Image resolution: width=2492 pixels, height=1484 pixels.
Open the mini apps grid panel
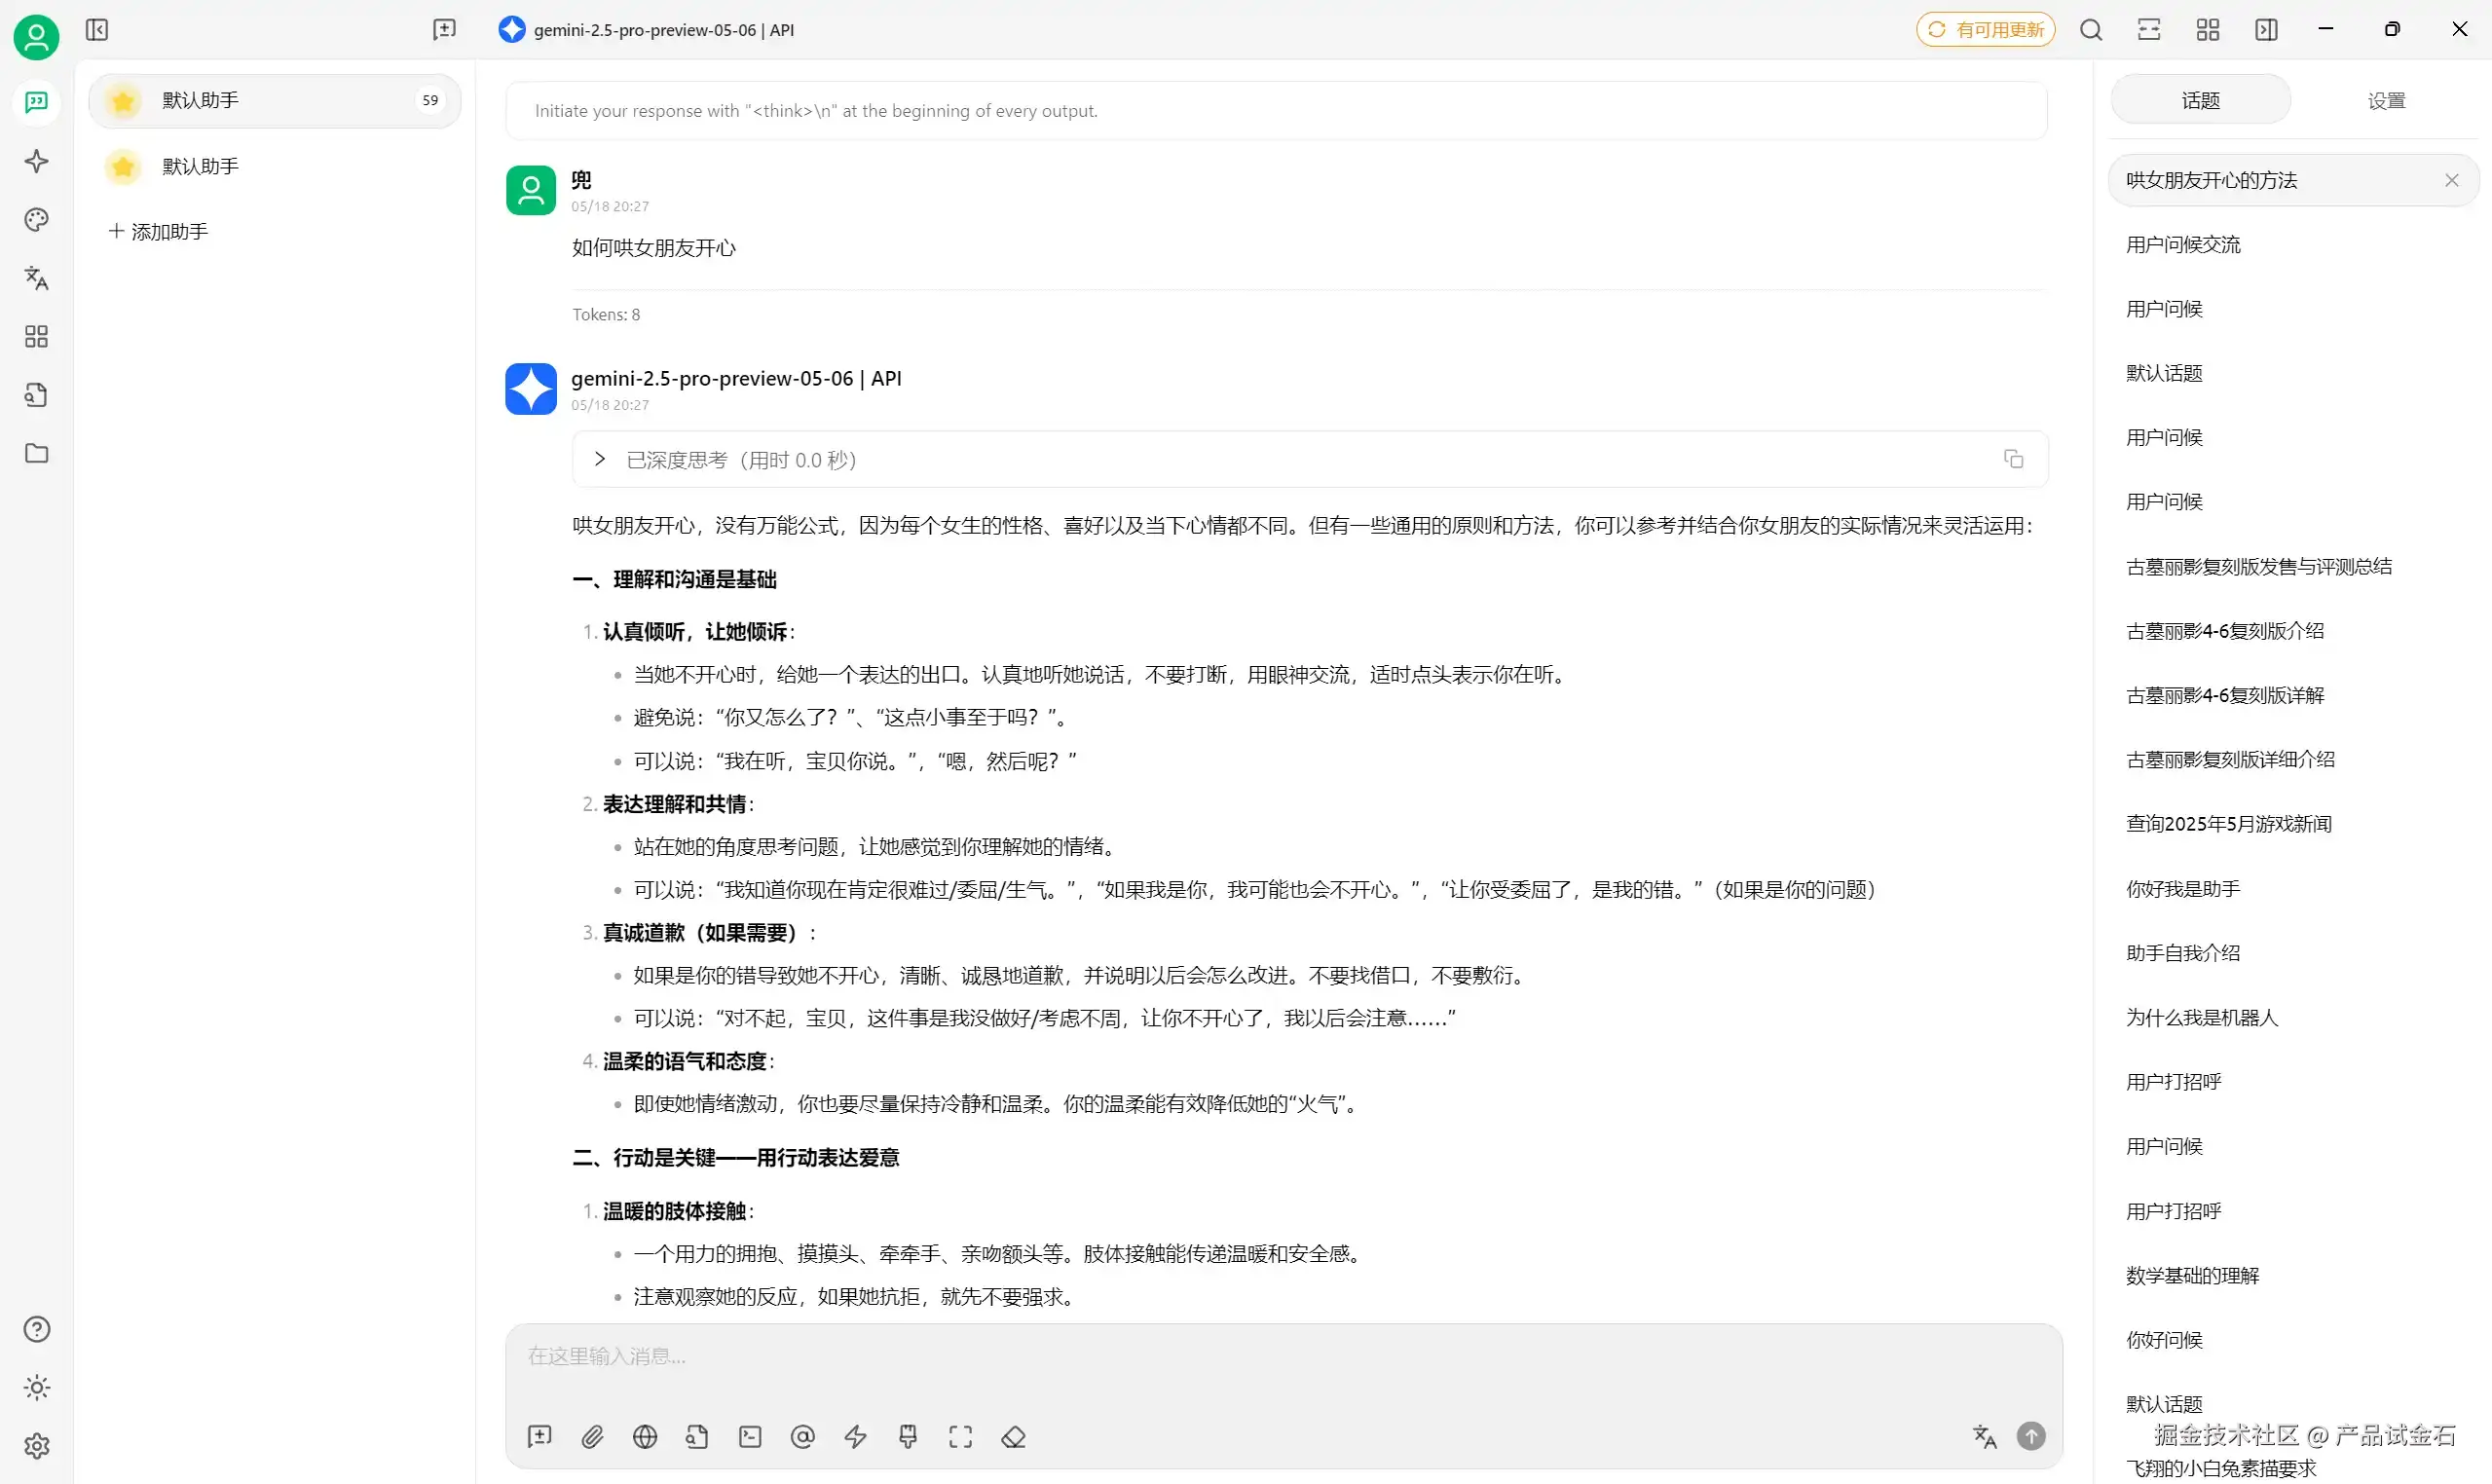coord(36,337)
